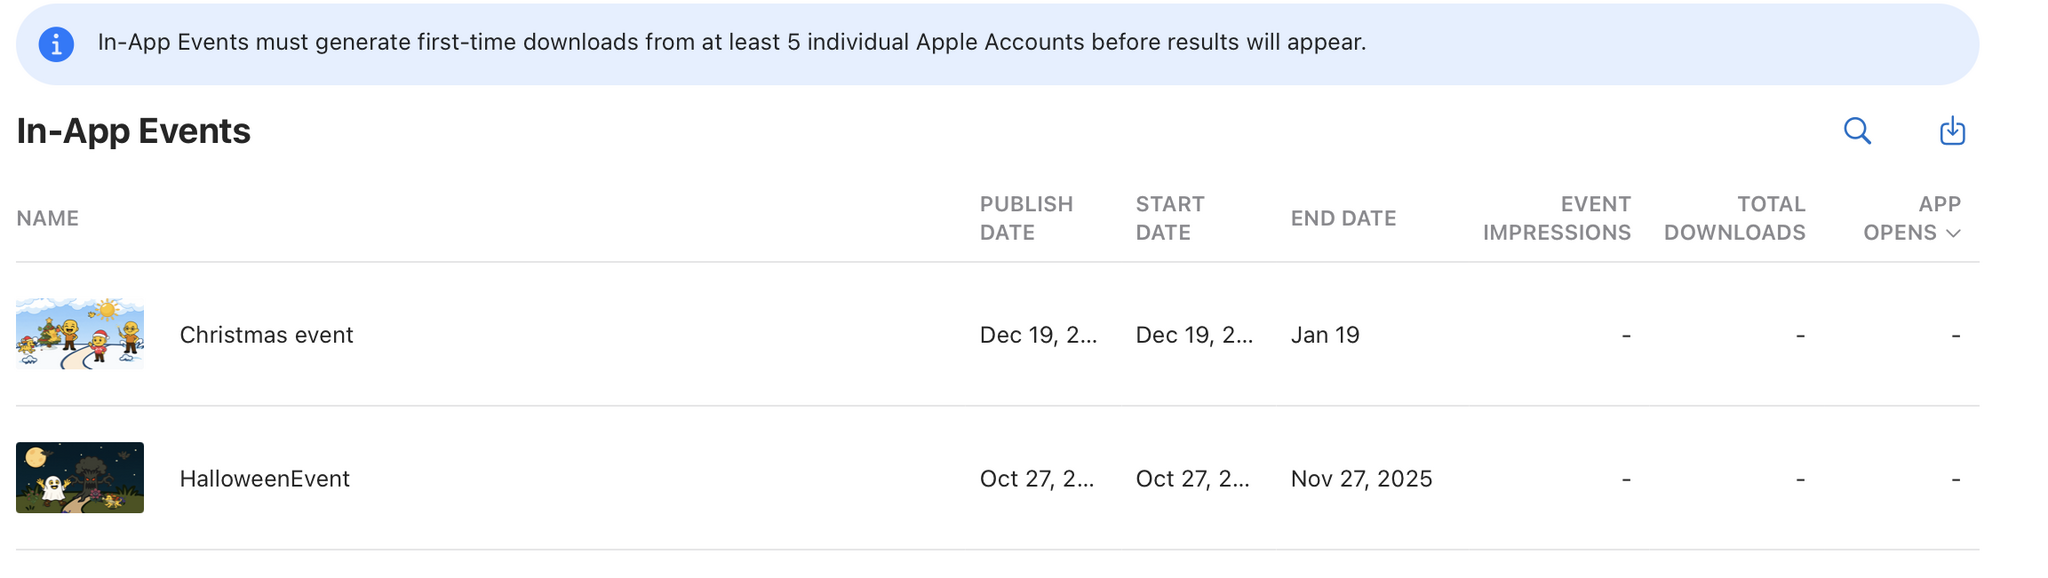Click the download export icon
Image resolution: width=2048 pixels, height=578 pixels.
(1952, 131)
